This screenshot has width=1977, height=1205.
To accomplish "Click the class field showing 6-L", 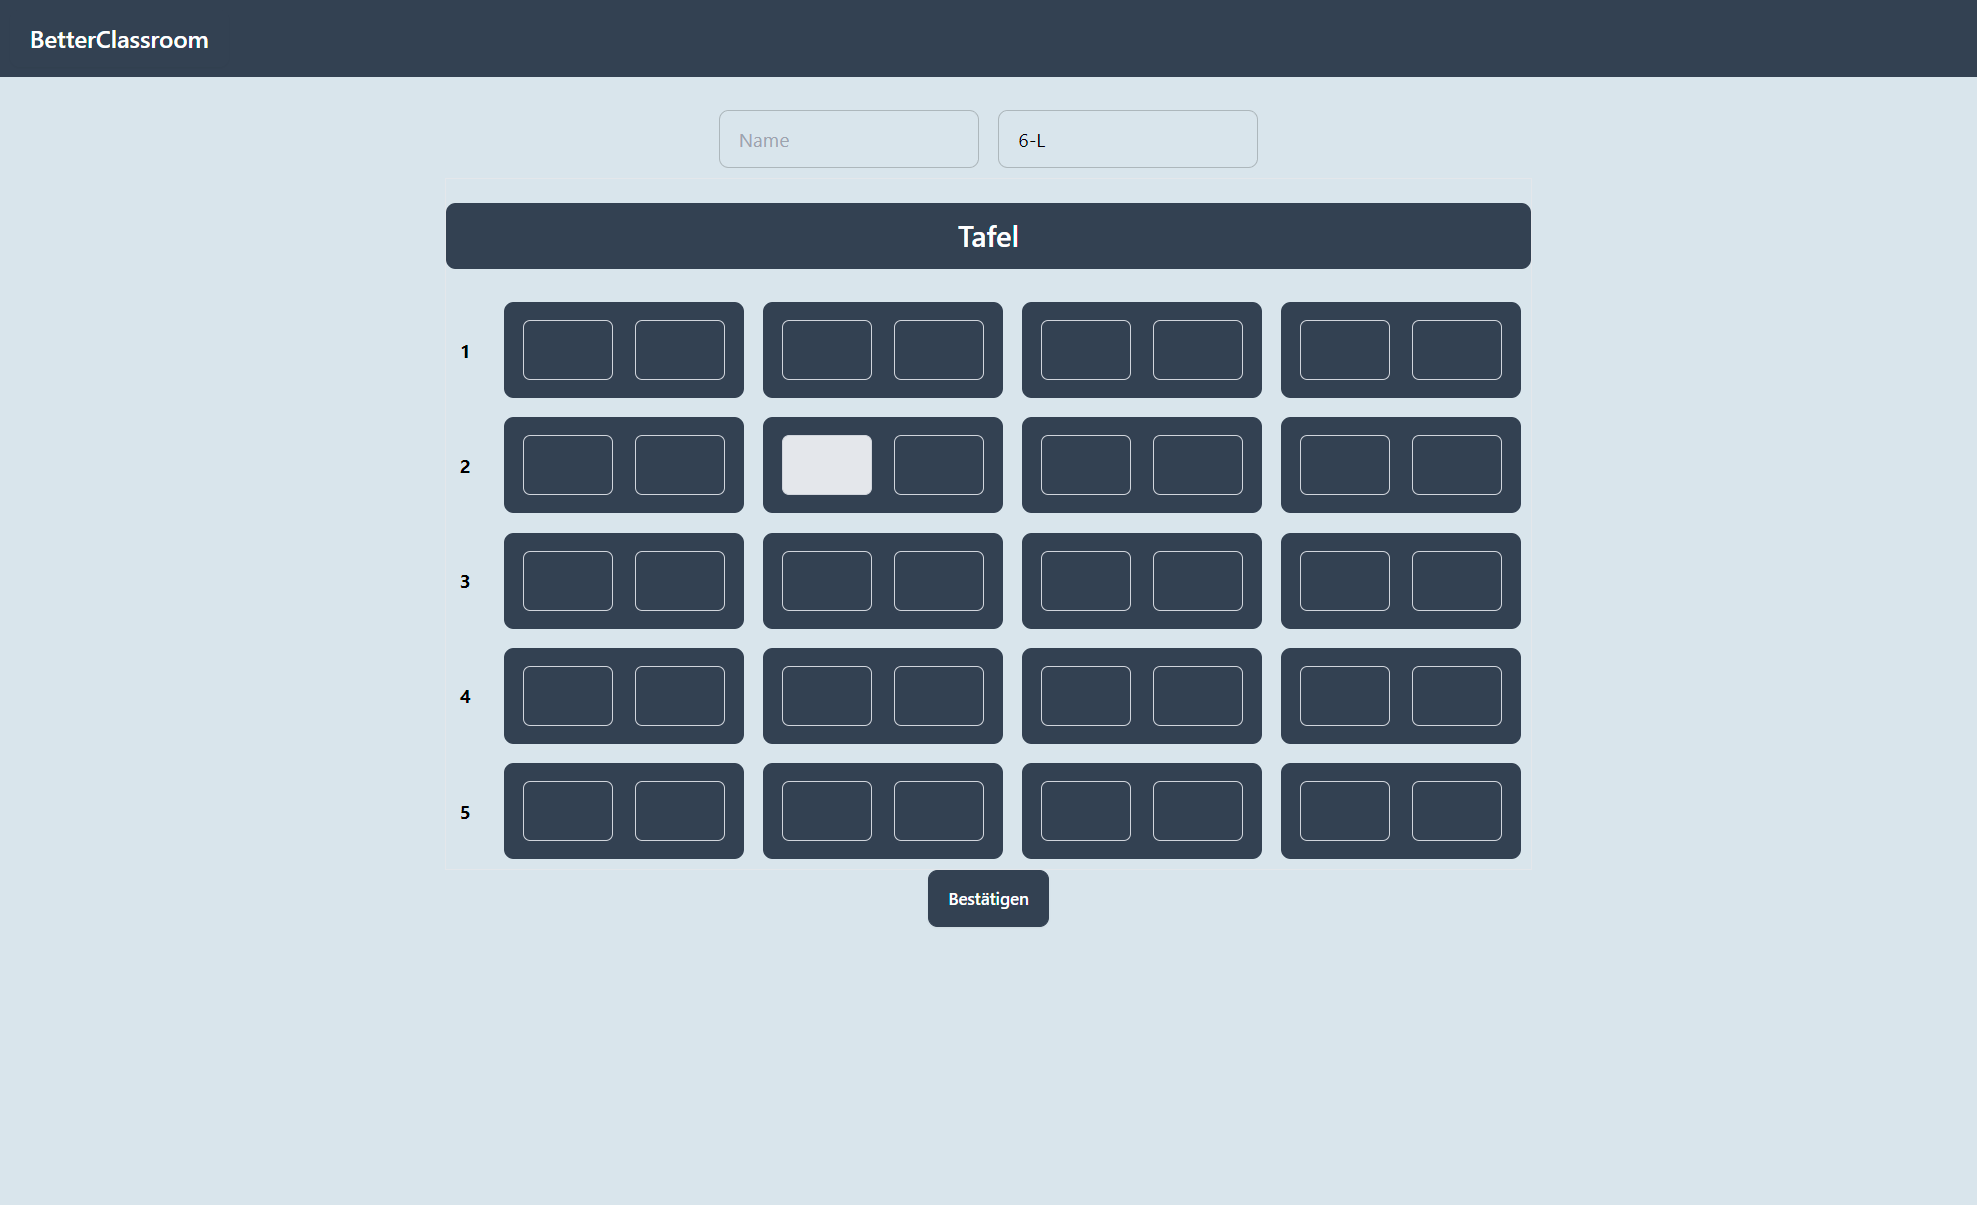I will point(1127,140).
